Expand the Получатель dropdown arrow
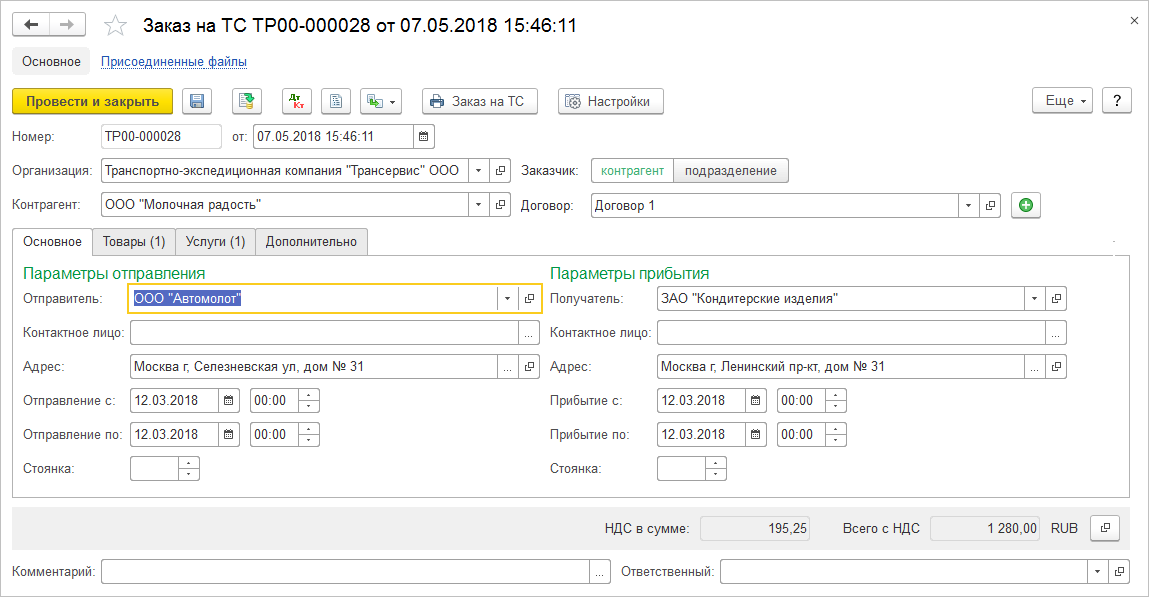The width and height of the screenshot is (1149, 597). click(1034, 298)
